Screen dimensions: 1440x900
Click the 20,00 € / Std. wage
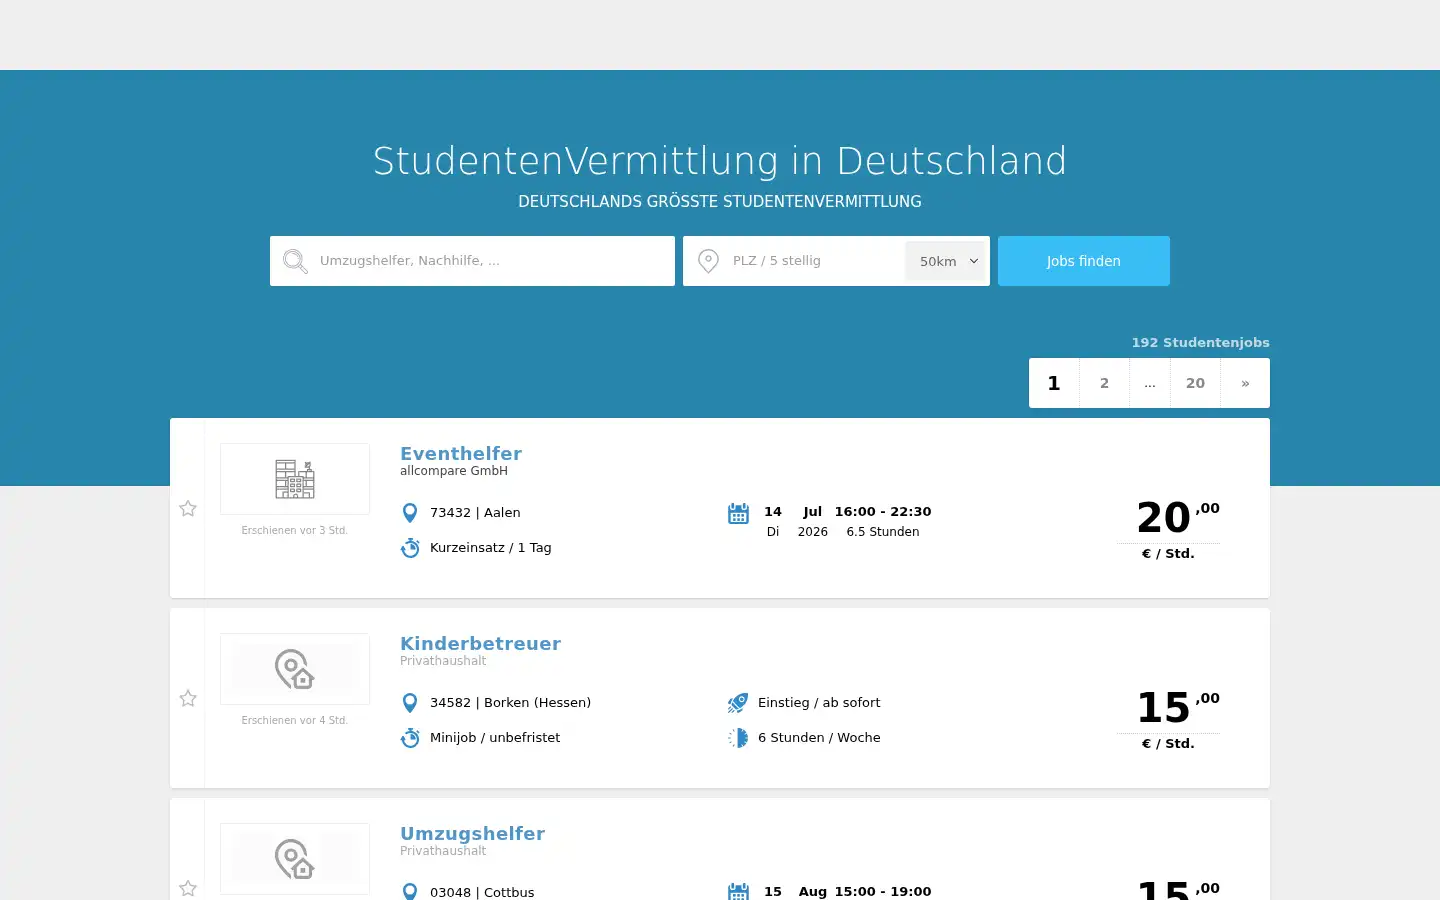coord(1168,528)
